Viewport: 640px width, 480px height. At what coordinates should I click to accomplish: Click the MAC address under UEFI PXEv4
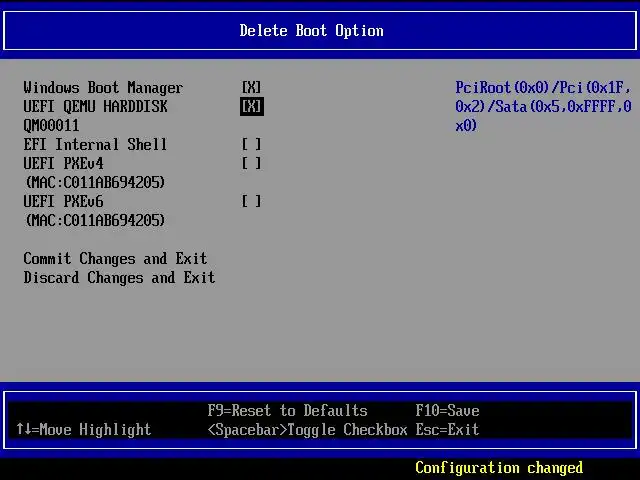tap(95, 182)
